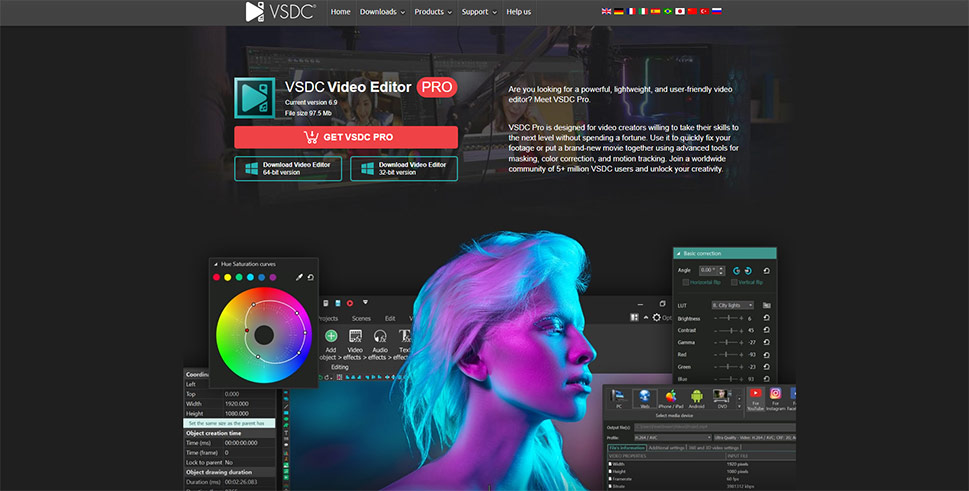Select the Spanish flag language

[x=656, y=11]
